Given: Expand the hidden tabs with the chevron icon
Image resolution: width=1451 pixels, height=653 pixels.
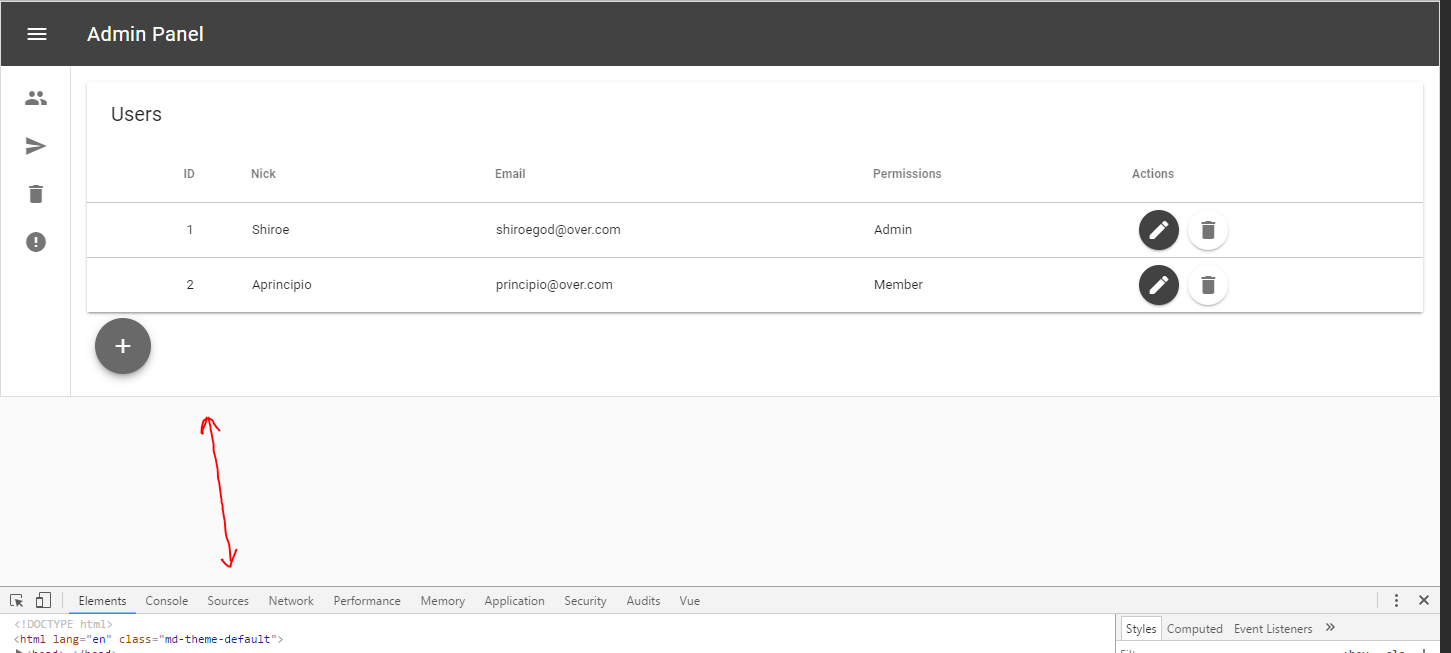Looking at the screenshot, I should point(1330,627).
